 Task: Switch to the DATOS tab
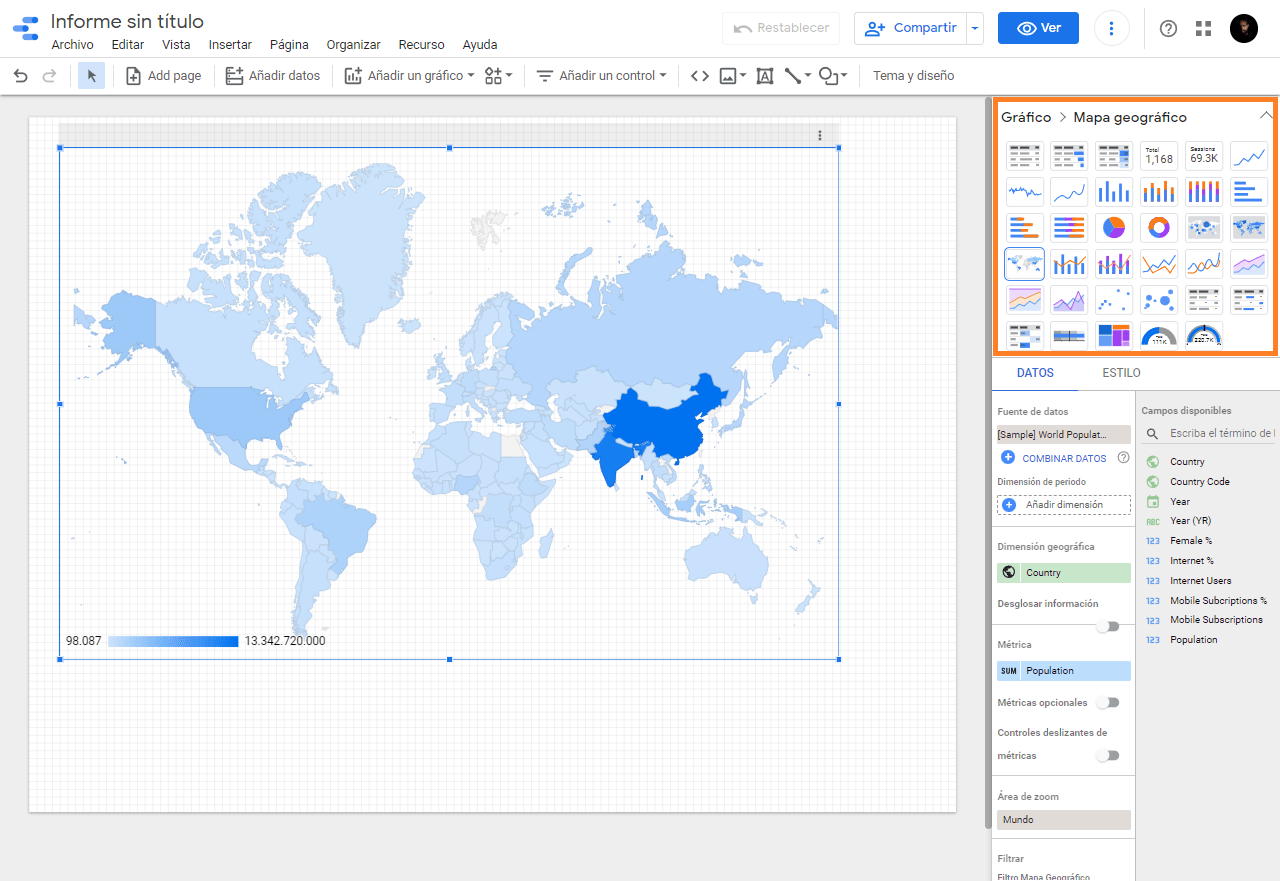(1035, 373)
